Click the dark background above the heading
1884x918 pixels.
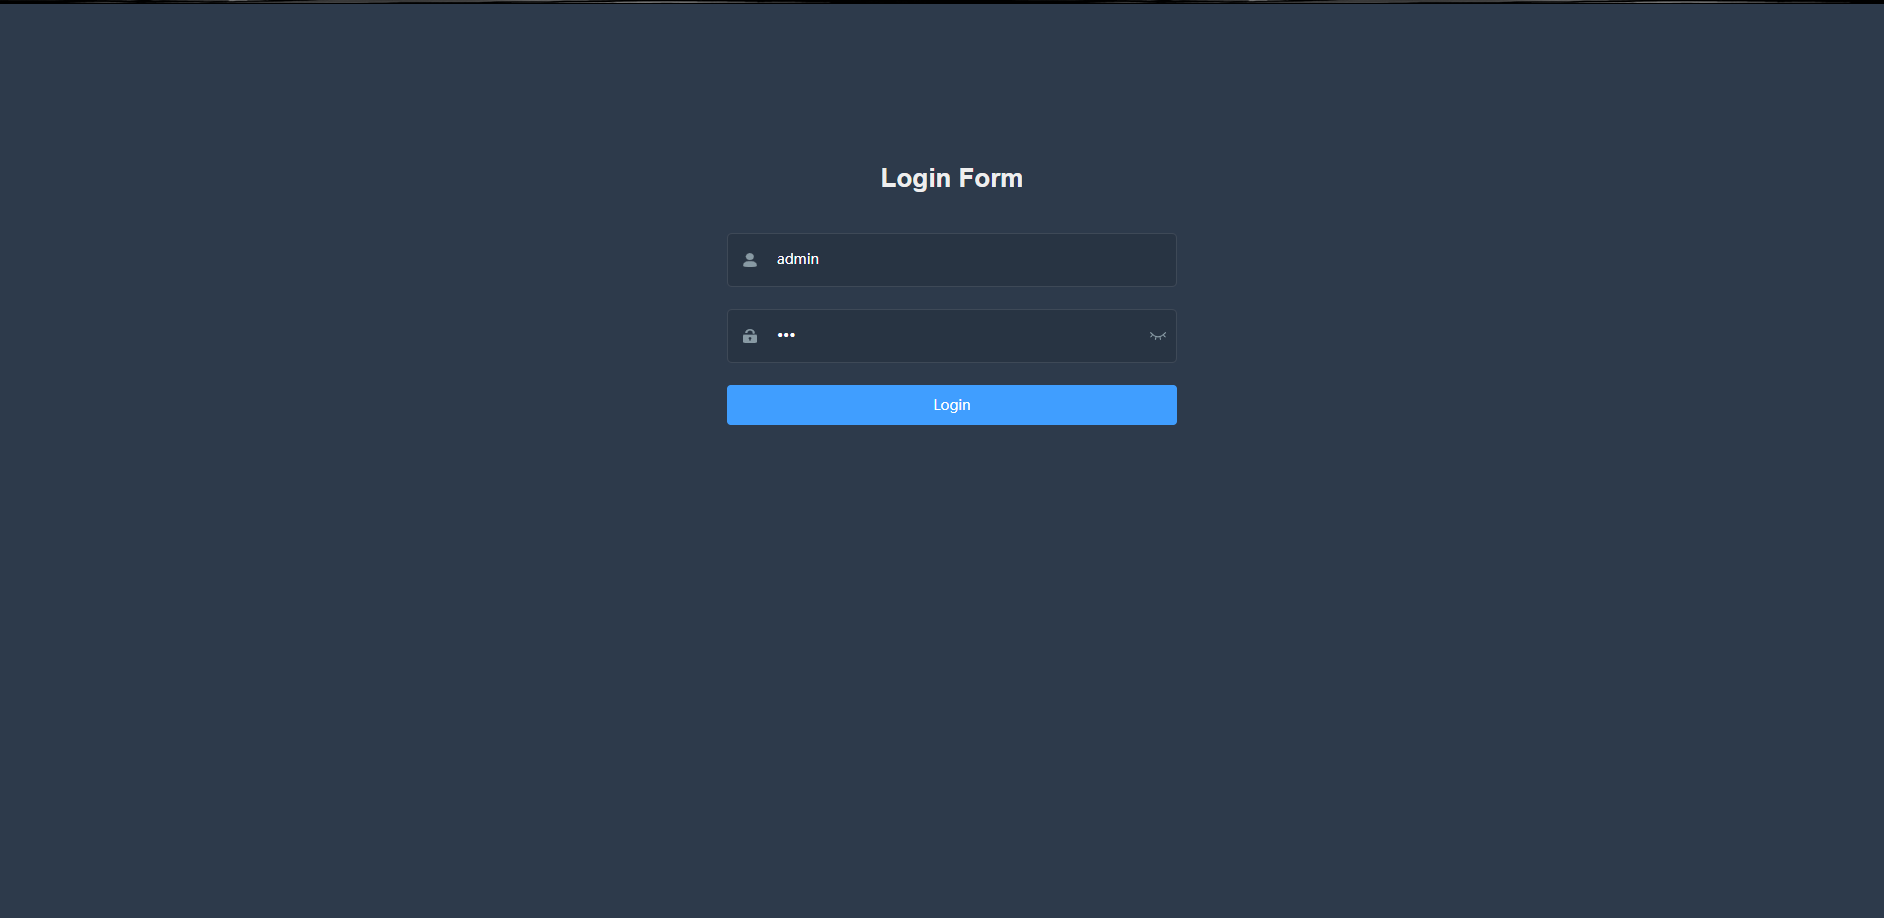pyautogui.click(x=951, y=80)
